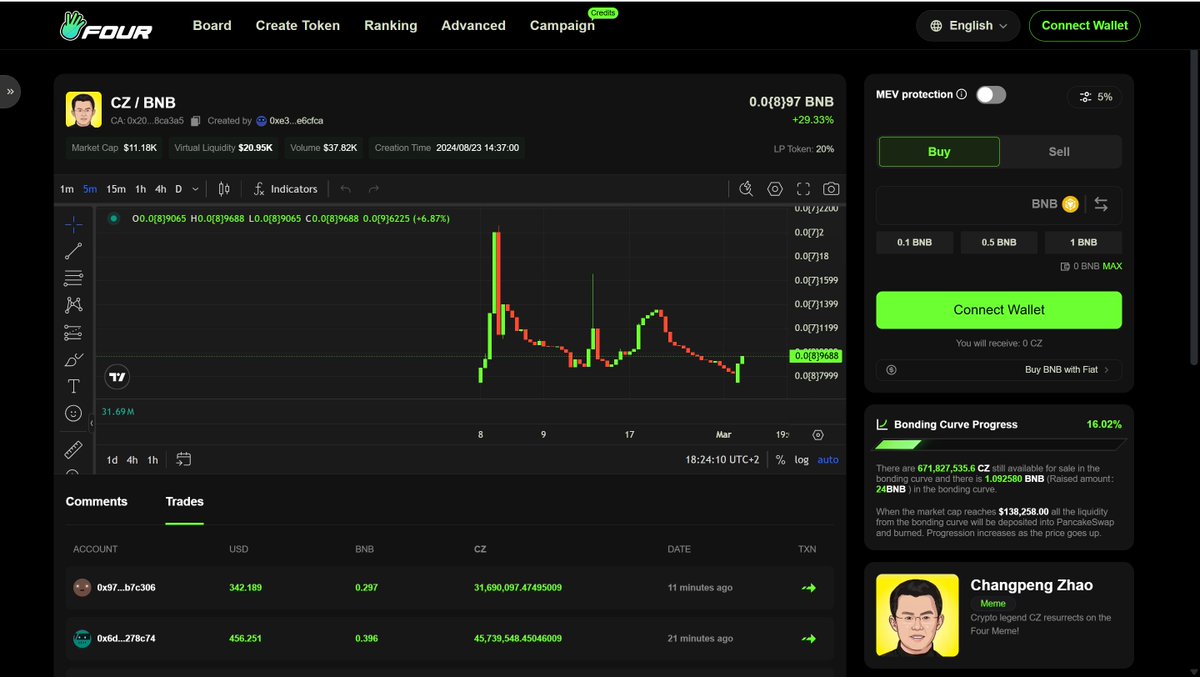This screenshot has height=677, width=1200.
Task: Open the go to date calendar icon
Action: pyautogui.click(x=183, y=460)
